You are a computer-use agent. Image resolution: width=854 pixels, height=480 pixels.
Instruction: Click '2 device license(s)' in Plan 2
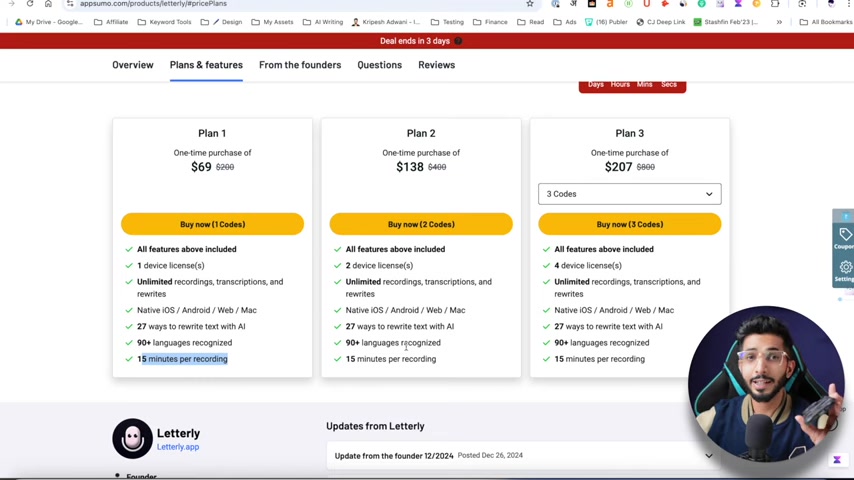click(x=379, y=265)
